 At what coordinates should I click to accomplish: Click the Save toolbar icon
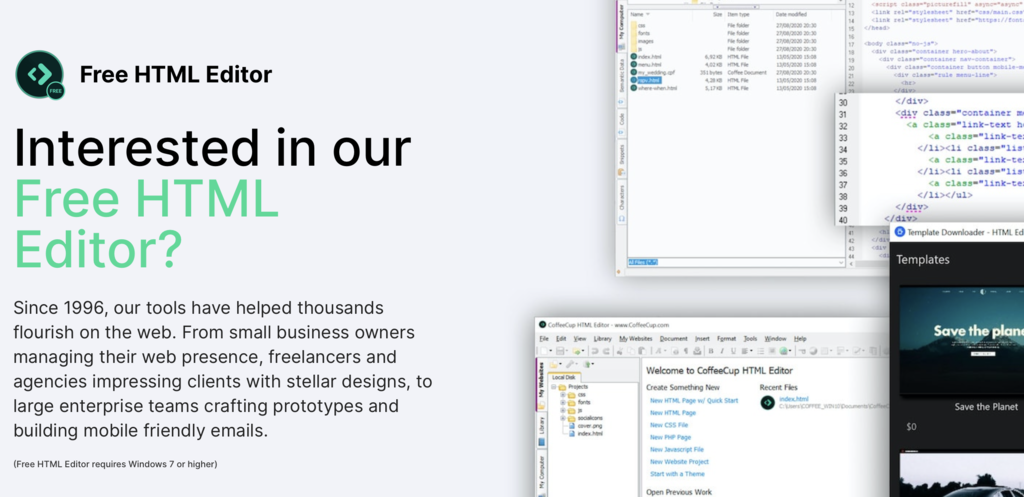[560, 351]
